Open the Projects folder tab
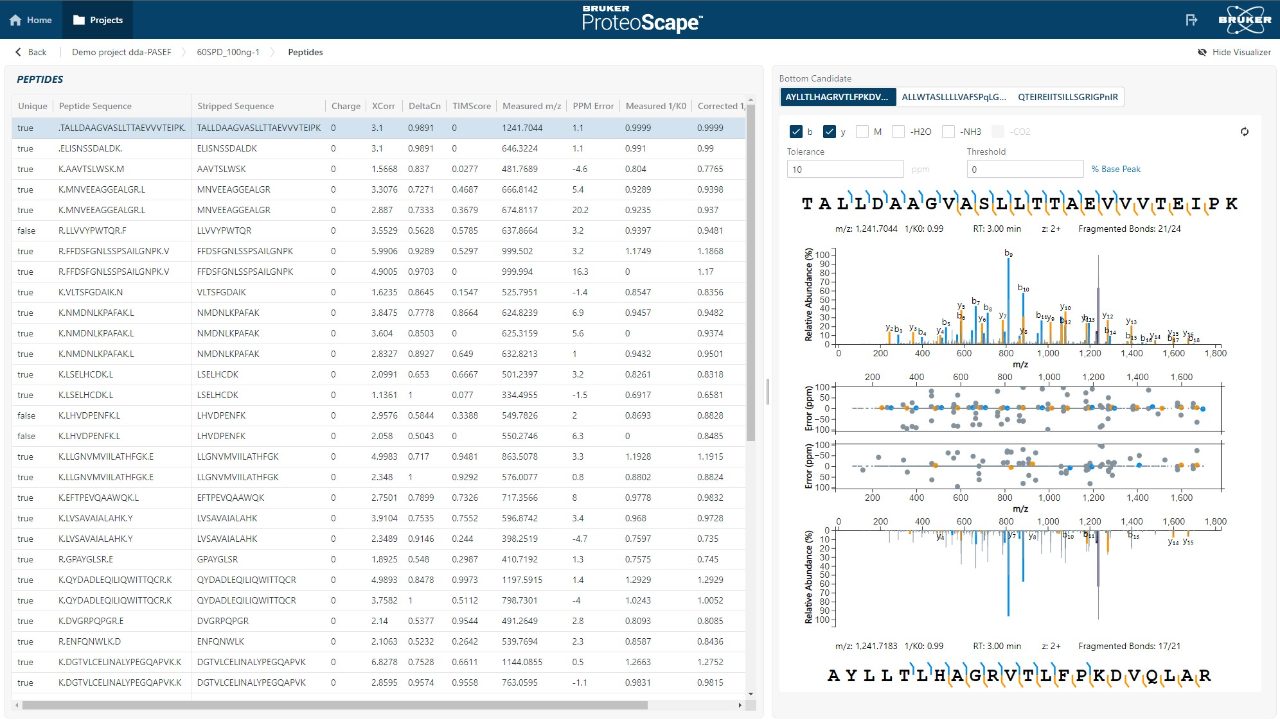1280x721 pixels. pyautogui.click(x=98, y=20)
